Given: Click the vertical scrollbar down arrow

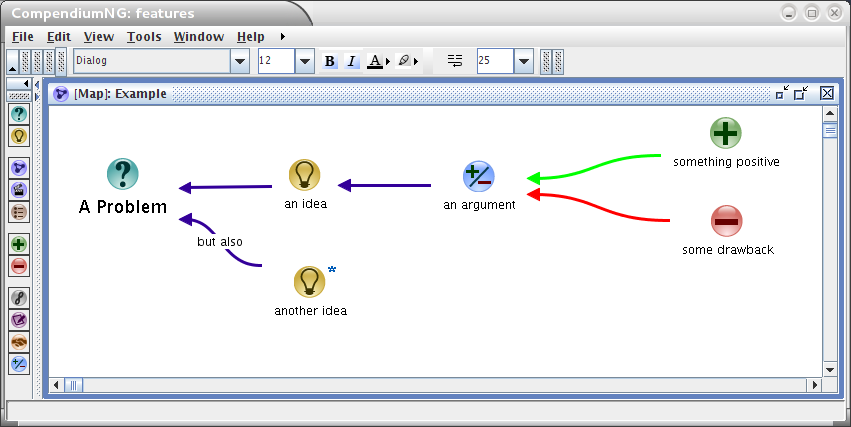Looking at the screenshot, I should pyautogui.click(x=830, y=370).
